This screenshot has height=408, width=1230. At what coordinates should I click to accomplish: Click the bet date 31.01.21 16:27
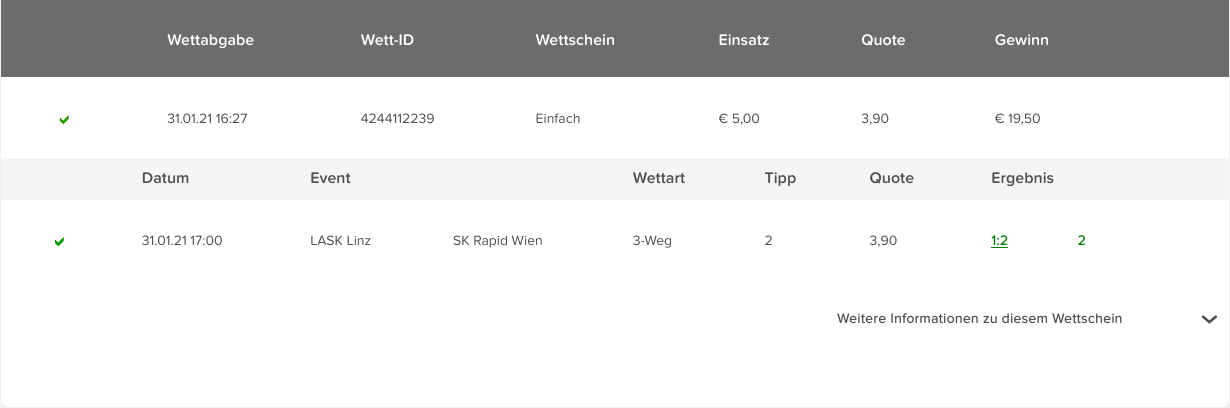207,118
